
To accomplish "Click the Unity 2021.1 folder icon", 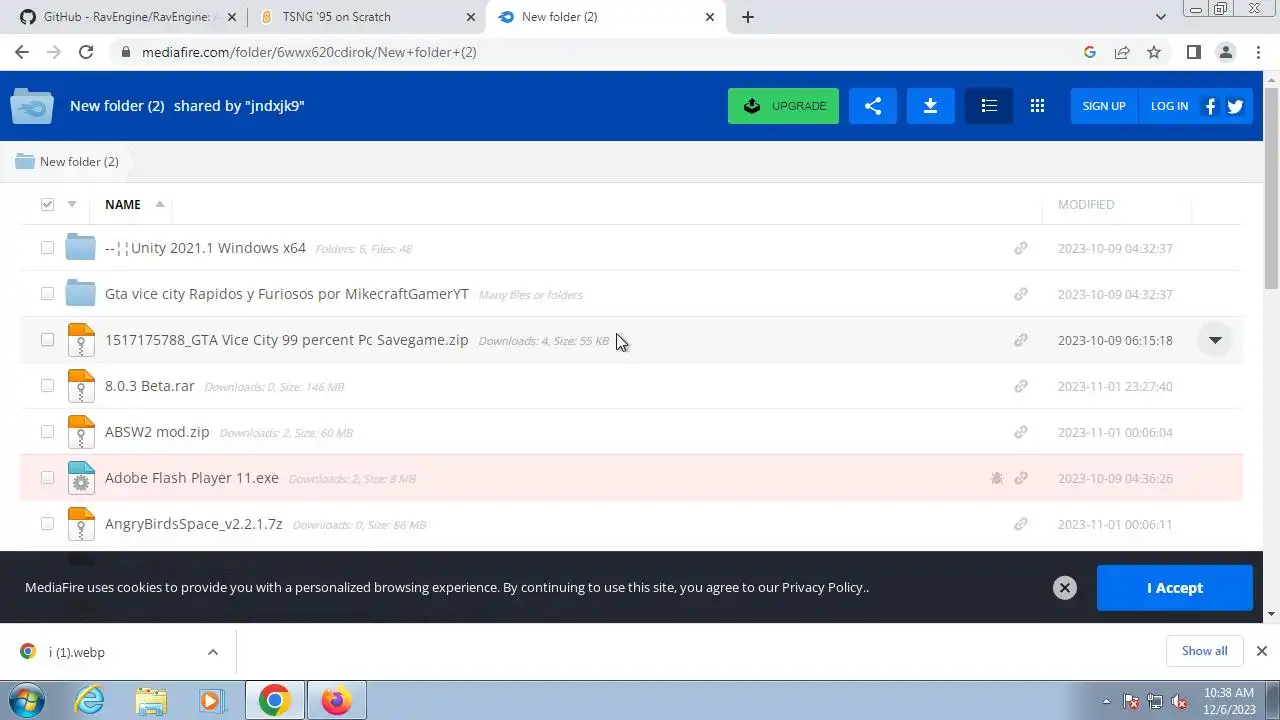I will tap(80, 247).
